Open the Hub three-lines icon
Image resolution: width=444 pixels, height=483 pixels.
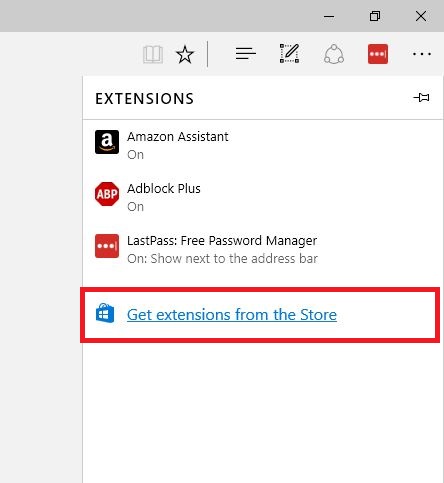click(246, 54)
